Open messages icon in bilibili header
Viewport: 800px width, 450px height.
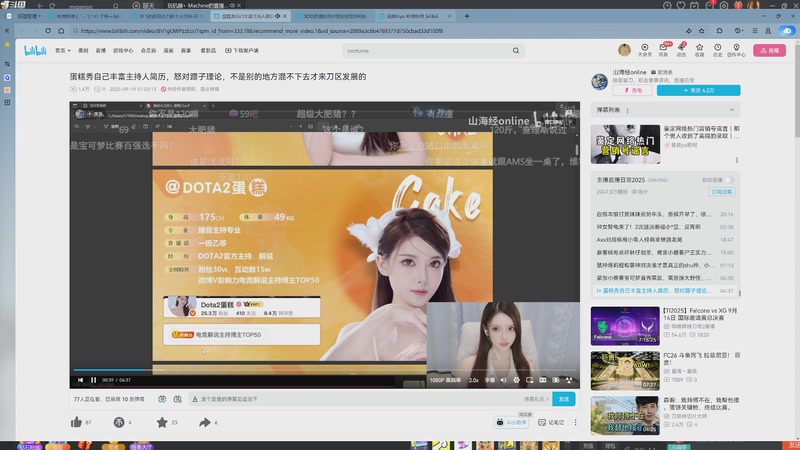pos(663,50)
